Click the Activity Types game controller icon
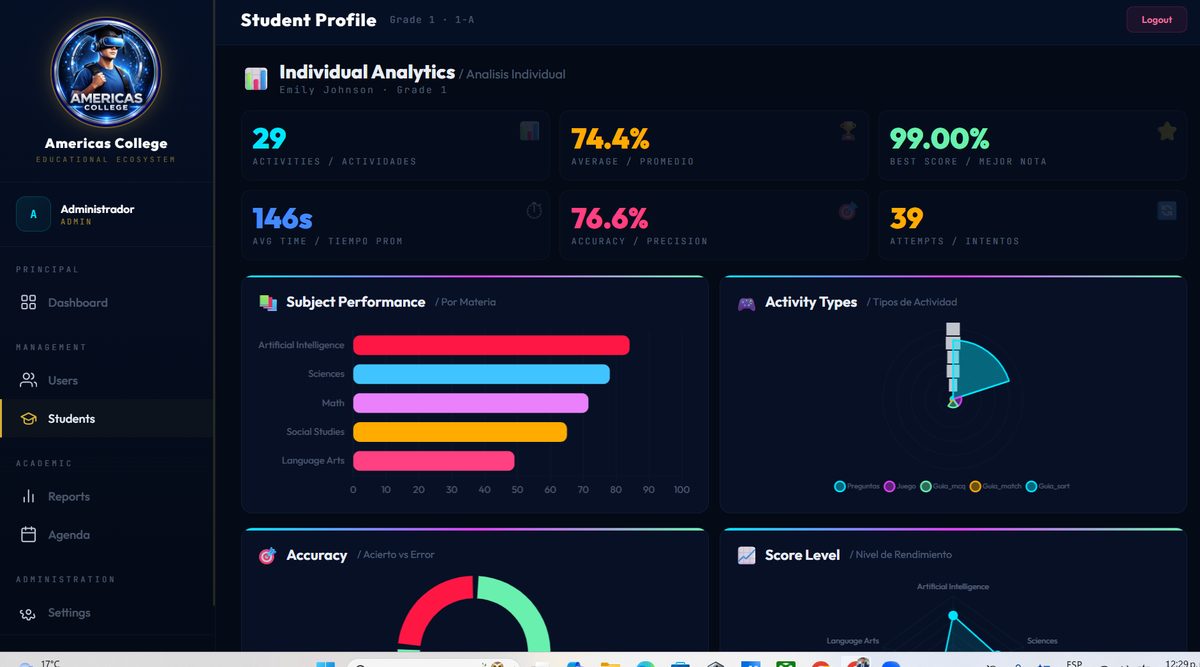Viewport: 1200px width, 667px height. (747, 303)
